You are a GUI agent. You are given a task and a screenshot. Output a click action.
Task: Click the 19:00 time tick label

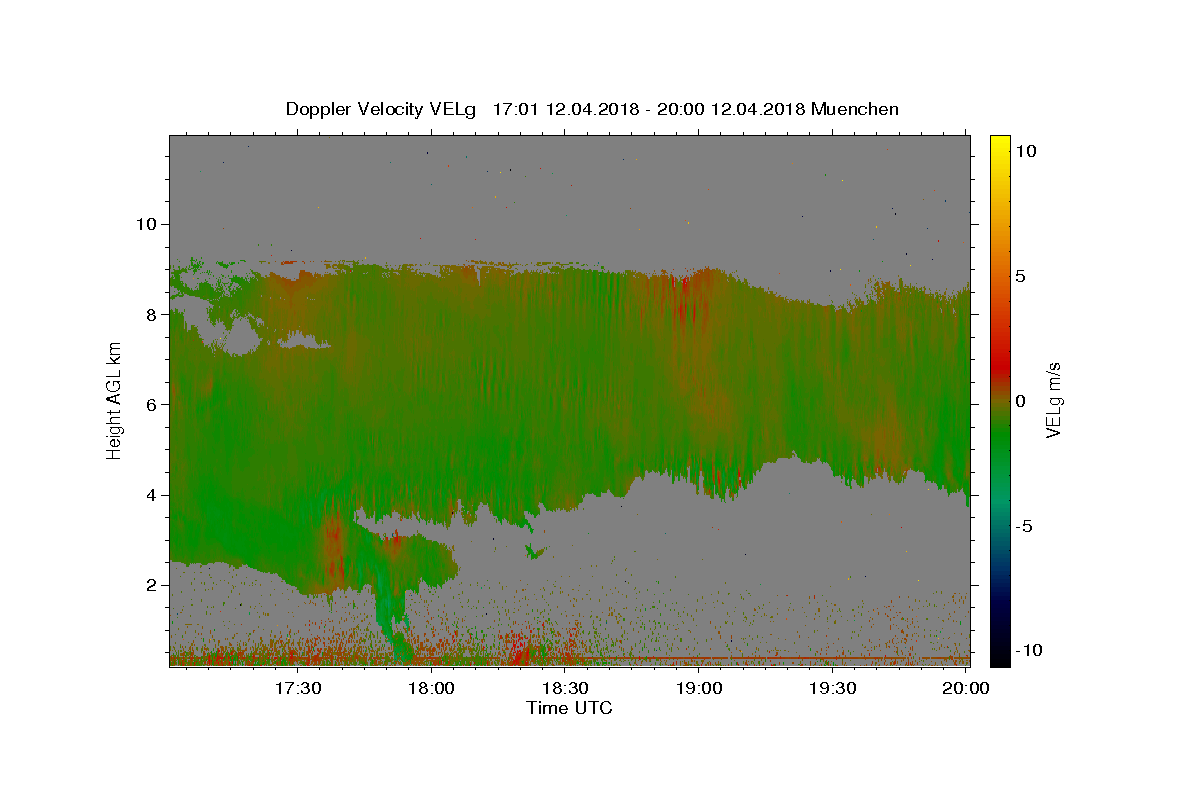(x=700, y=688)
